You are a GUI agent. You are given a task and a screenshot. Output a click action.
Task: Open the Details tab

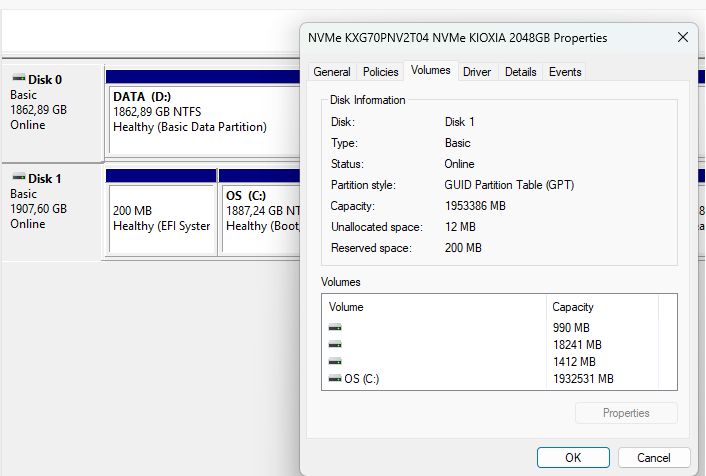pyautogui.click(x=520, y=72)
